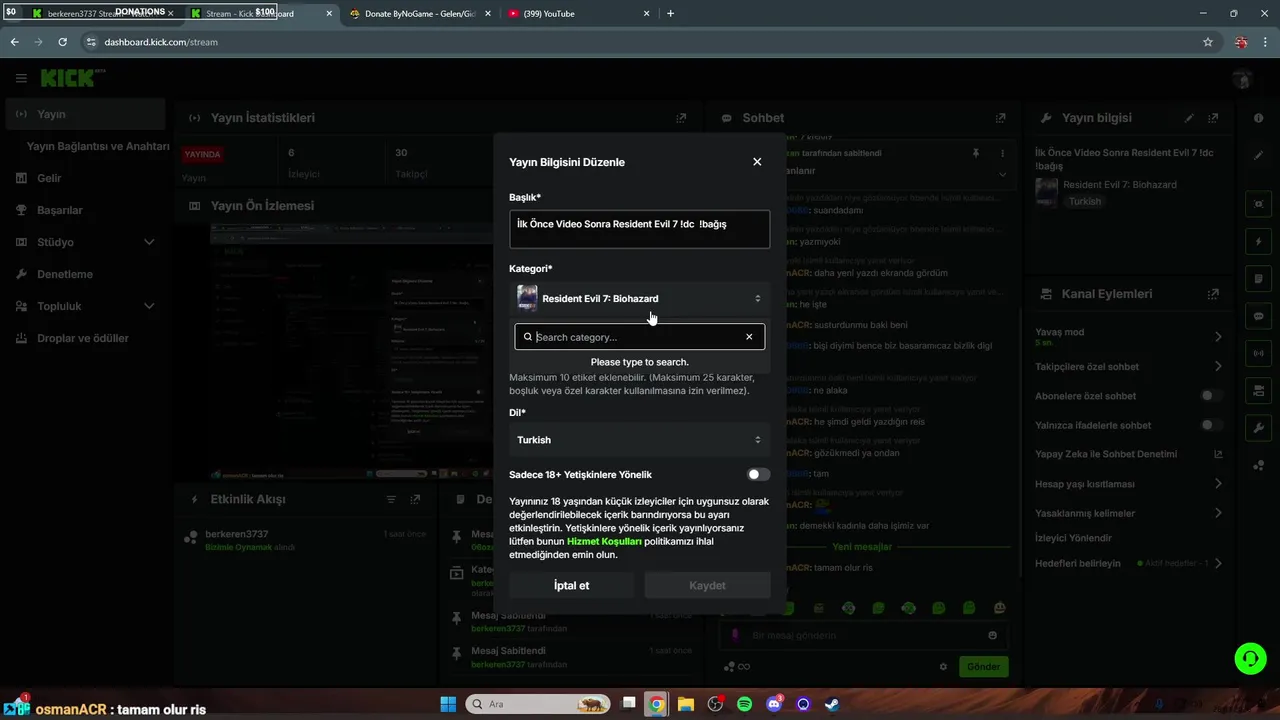
Task: Click the document icon in right toolbar
Action: coord(1258,279)
